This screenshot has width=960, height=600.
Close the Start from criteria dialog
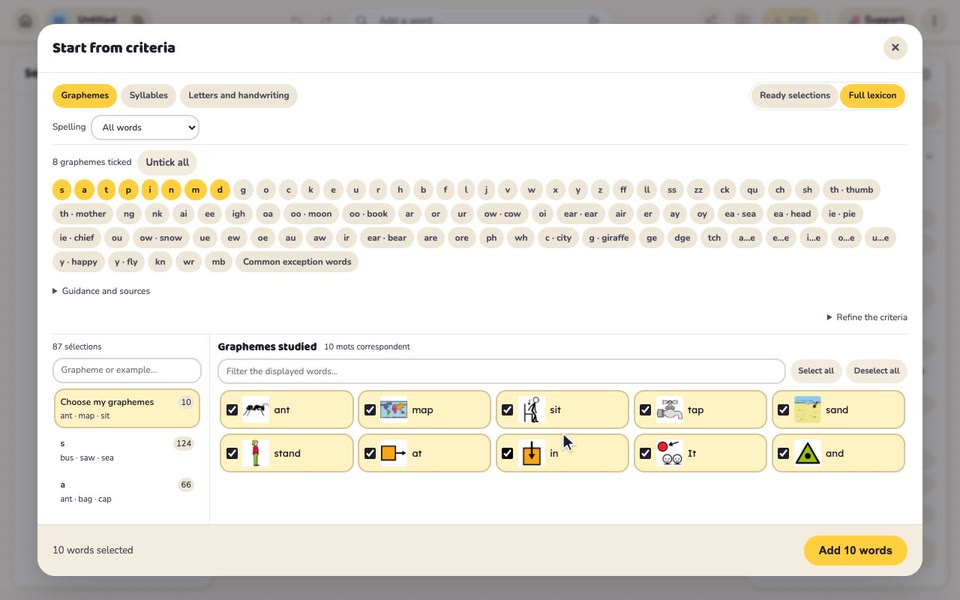[895, 48]
